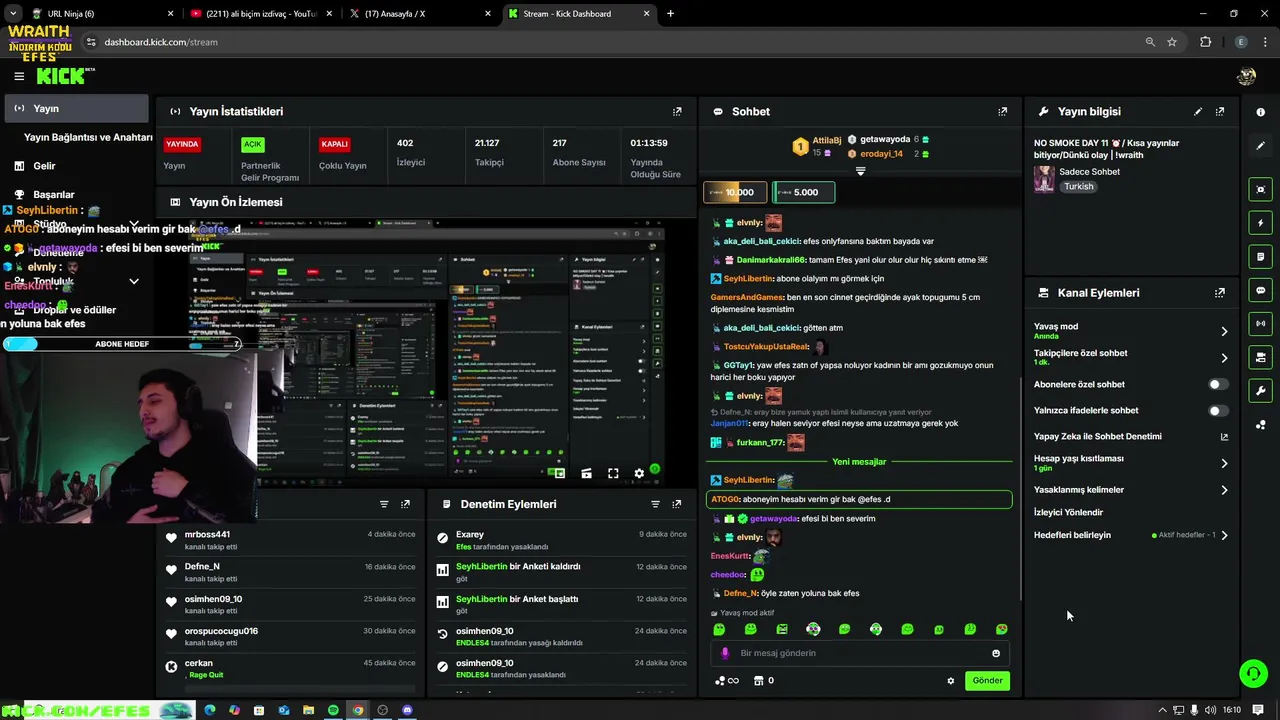Click the Sadece Sohbet category thumbnail
The width and height of the screenshot is (1280, 720).
1044,179
